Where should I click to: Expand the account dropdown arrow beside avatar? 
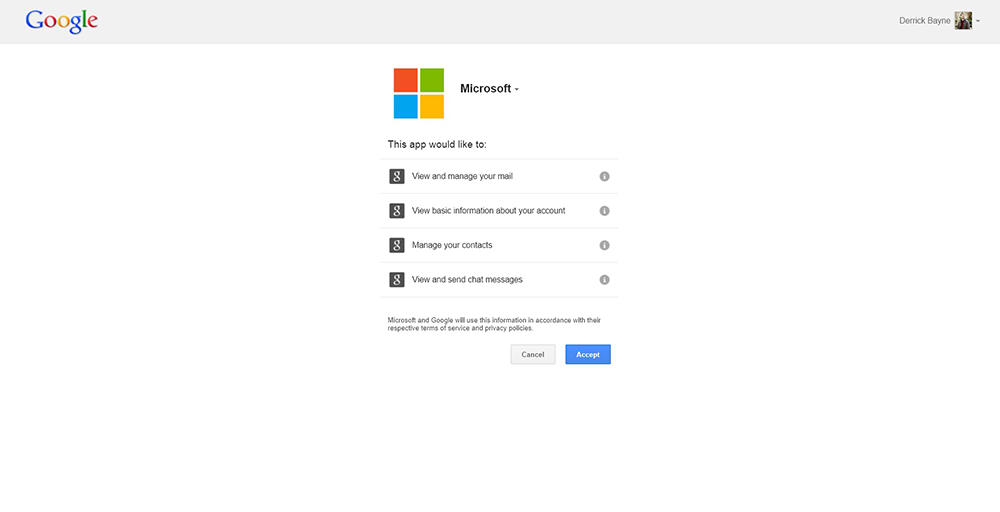[x=978, y=22]
